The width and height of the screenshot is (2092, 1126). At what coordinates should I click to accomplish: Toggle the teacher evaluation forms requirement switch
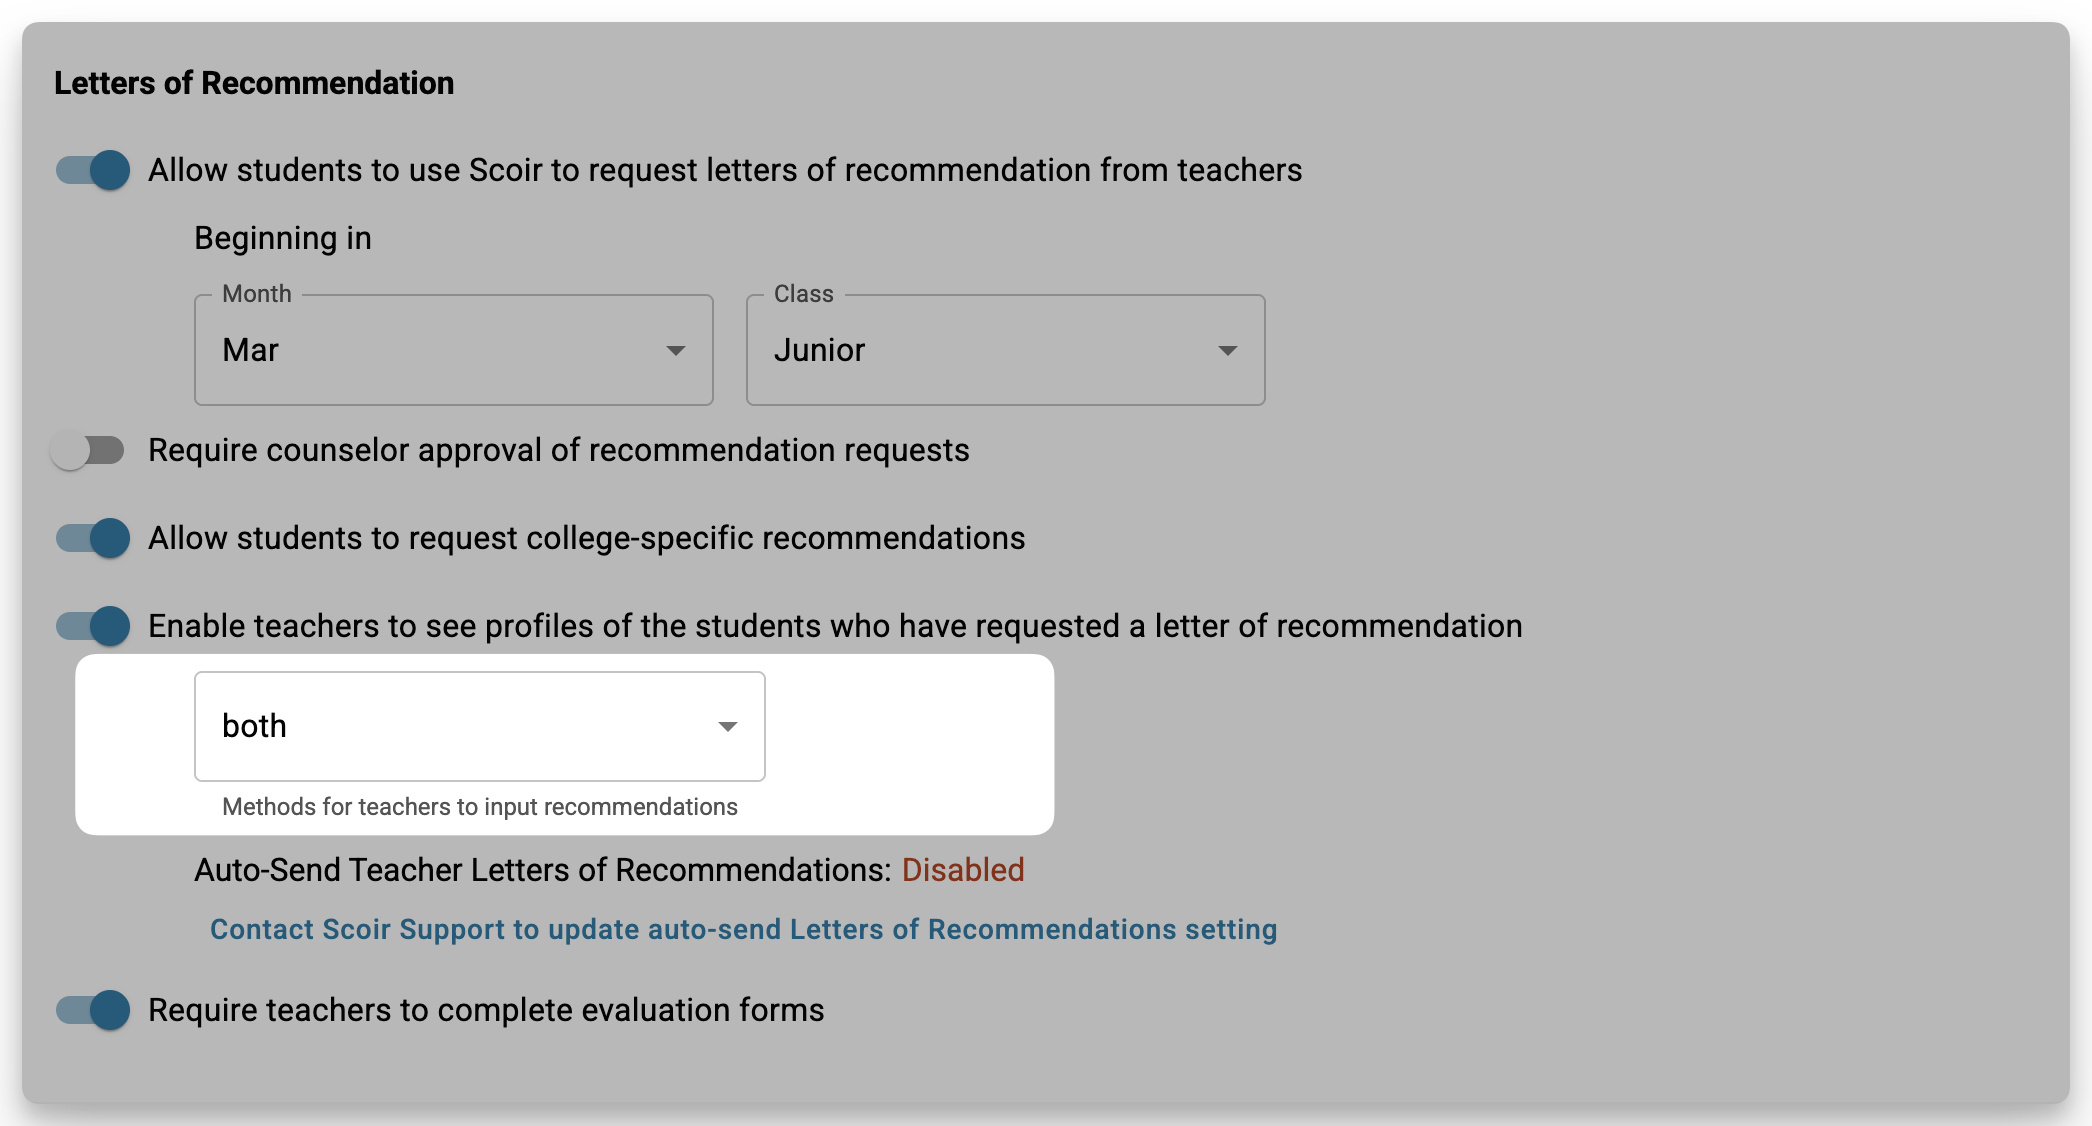pyautogui.click(x=93, y=1010)
